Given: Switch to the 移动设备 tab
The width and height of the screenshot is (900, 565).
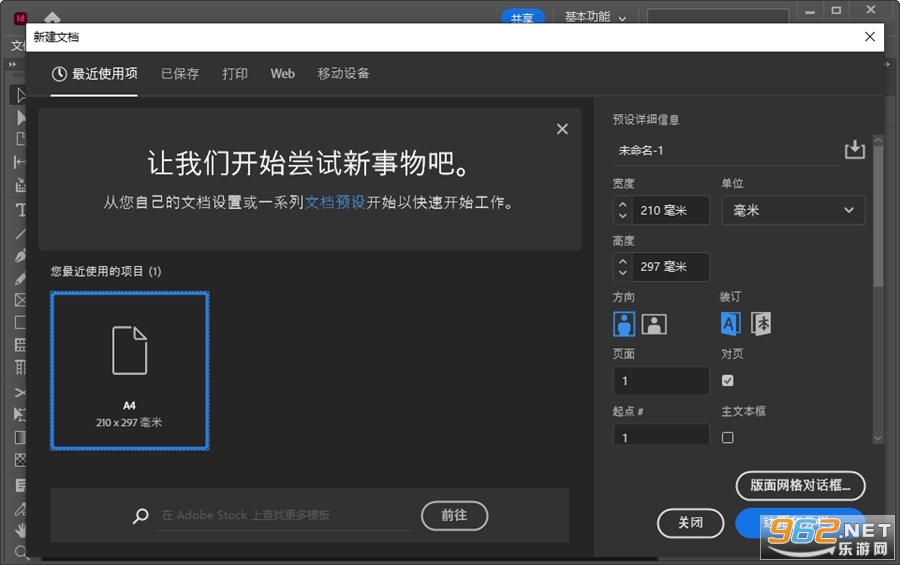Looking at the screenshot, I should pyautogui.click(x=343, y=73).
